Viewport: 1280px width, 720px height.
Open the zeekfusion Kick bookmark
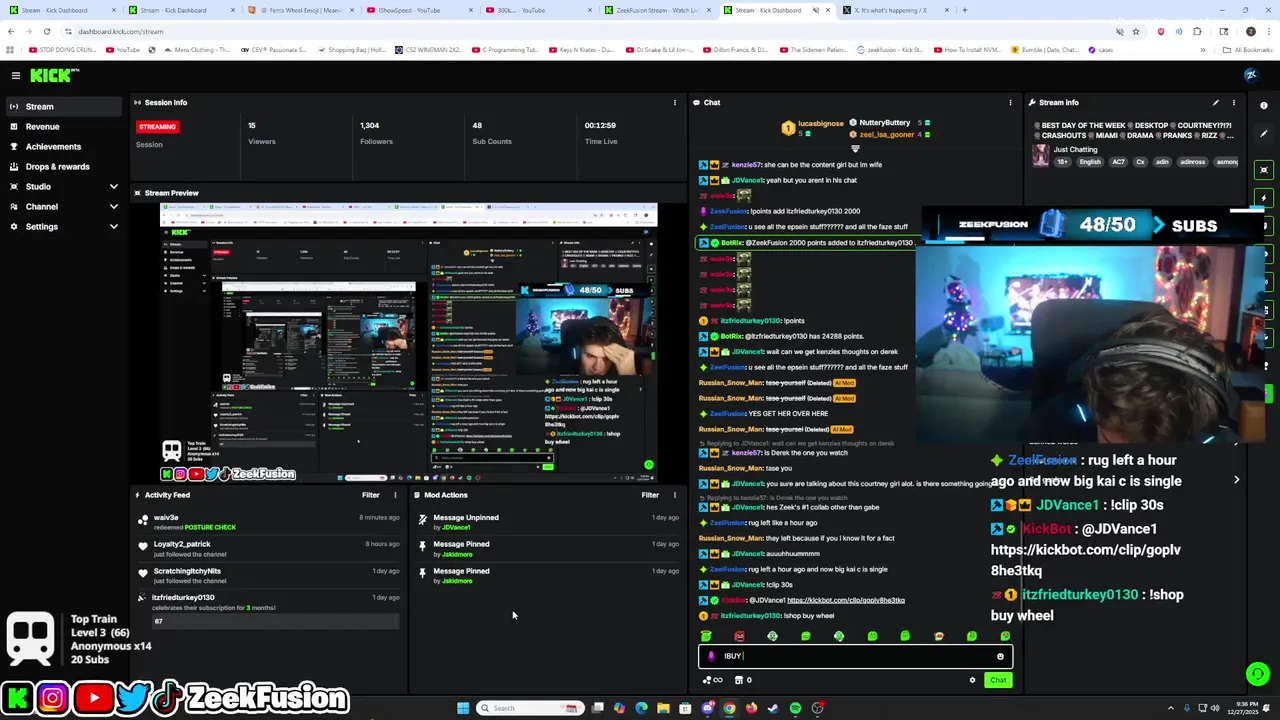pos(889,49)
